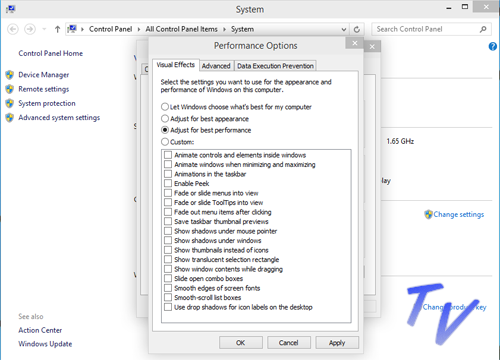Refresh the System window
Image resolution: width=500 pixels, height=360 pixels.
[357, 29]
